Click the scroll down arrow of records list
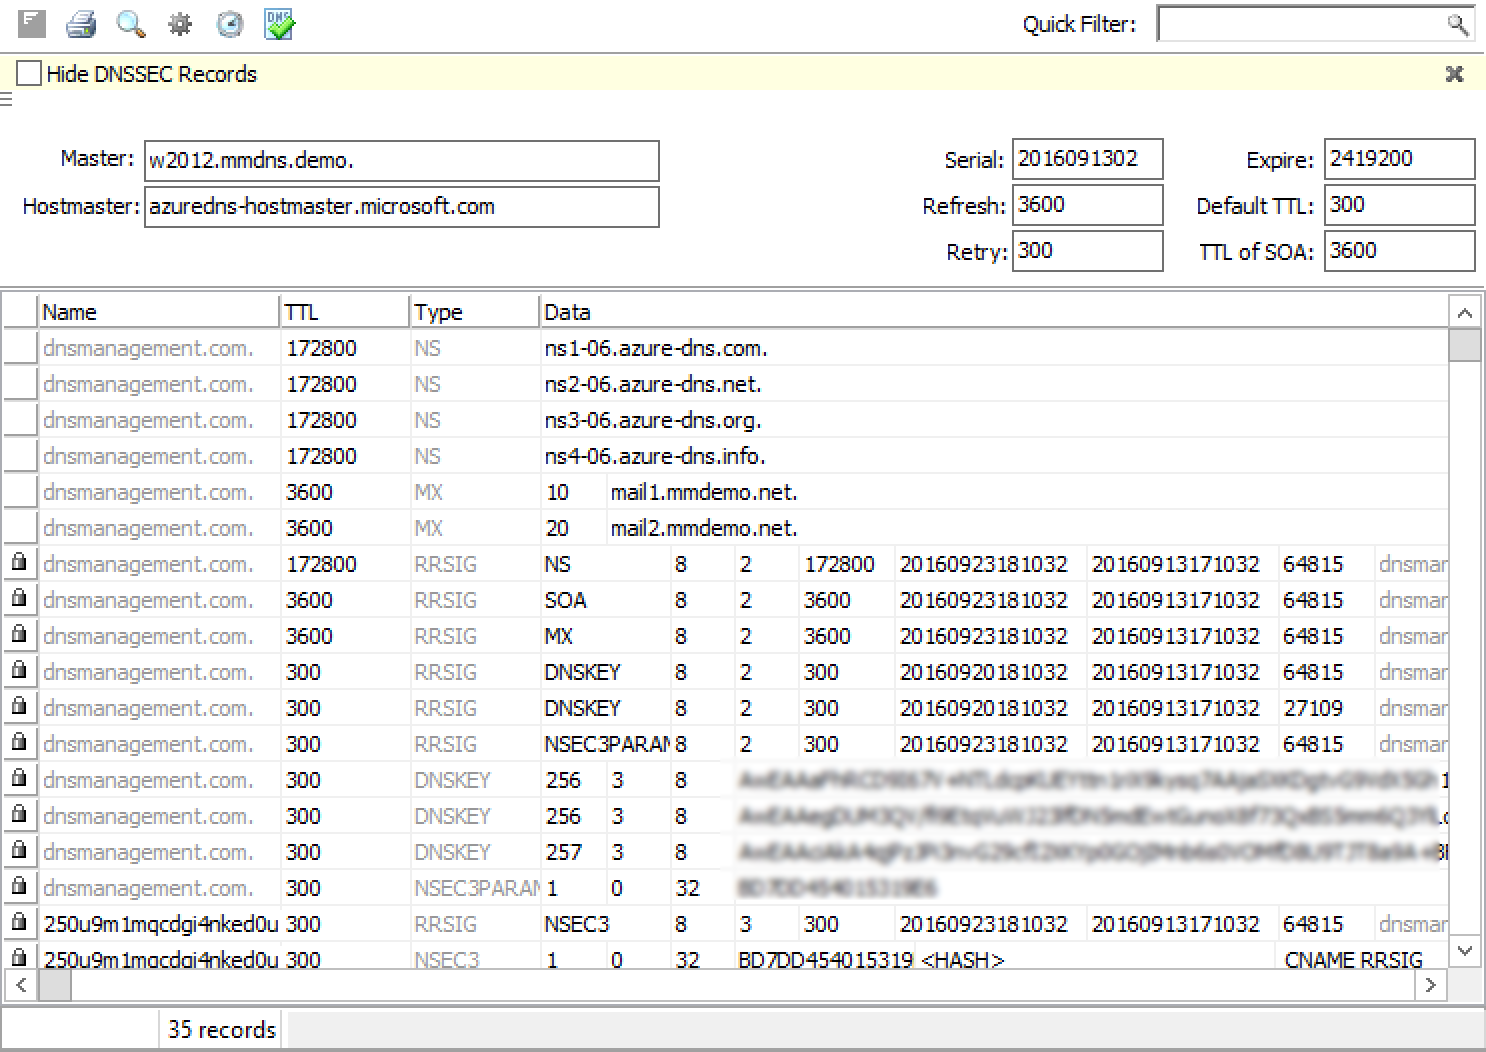 coord(1464,951)
